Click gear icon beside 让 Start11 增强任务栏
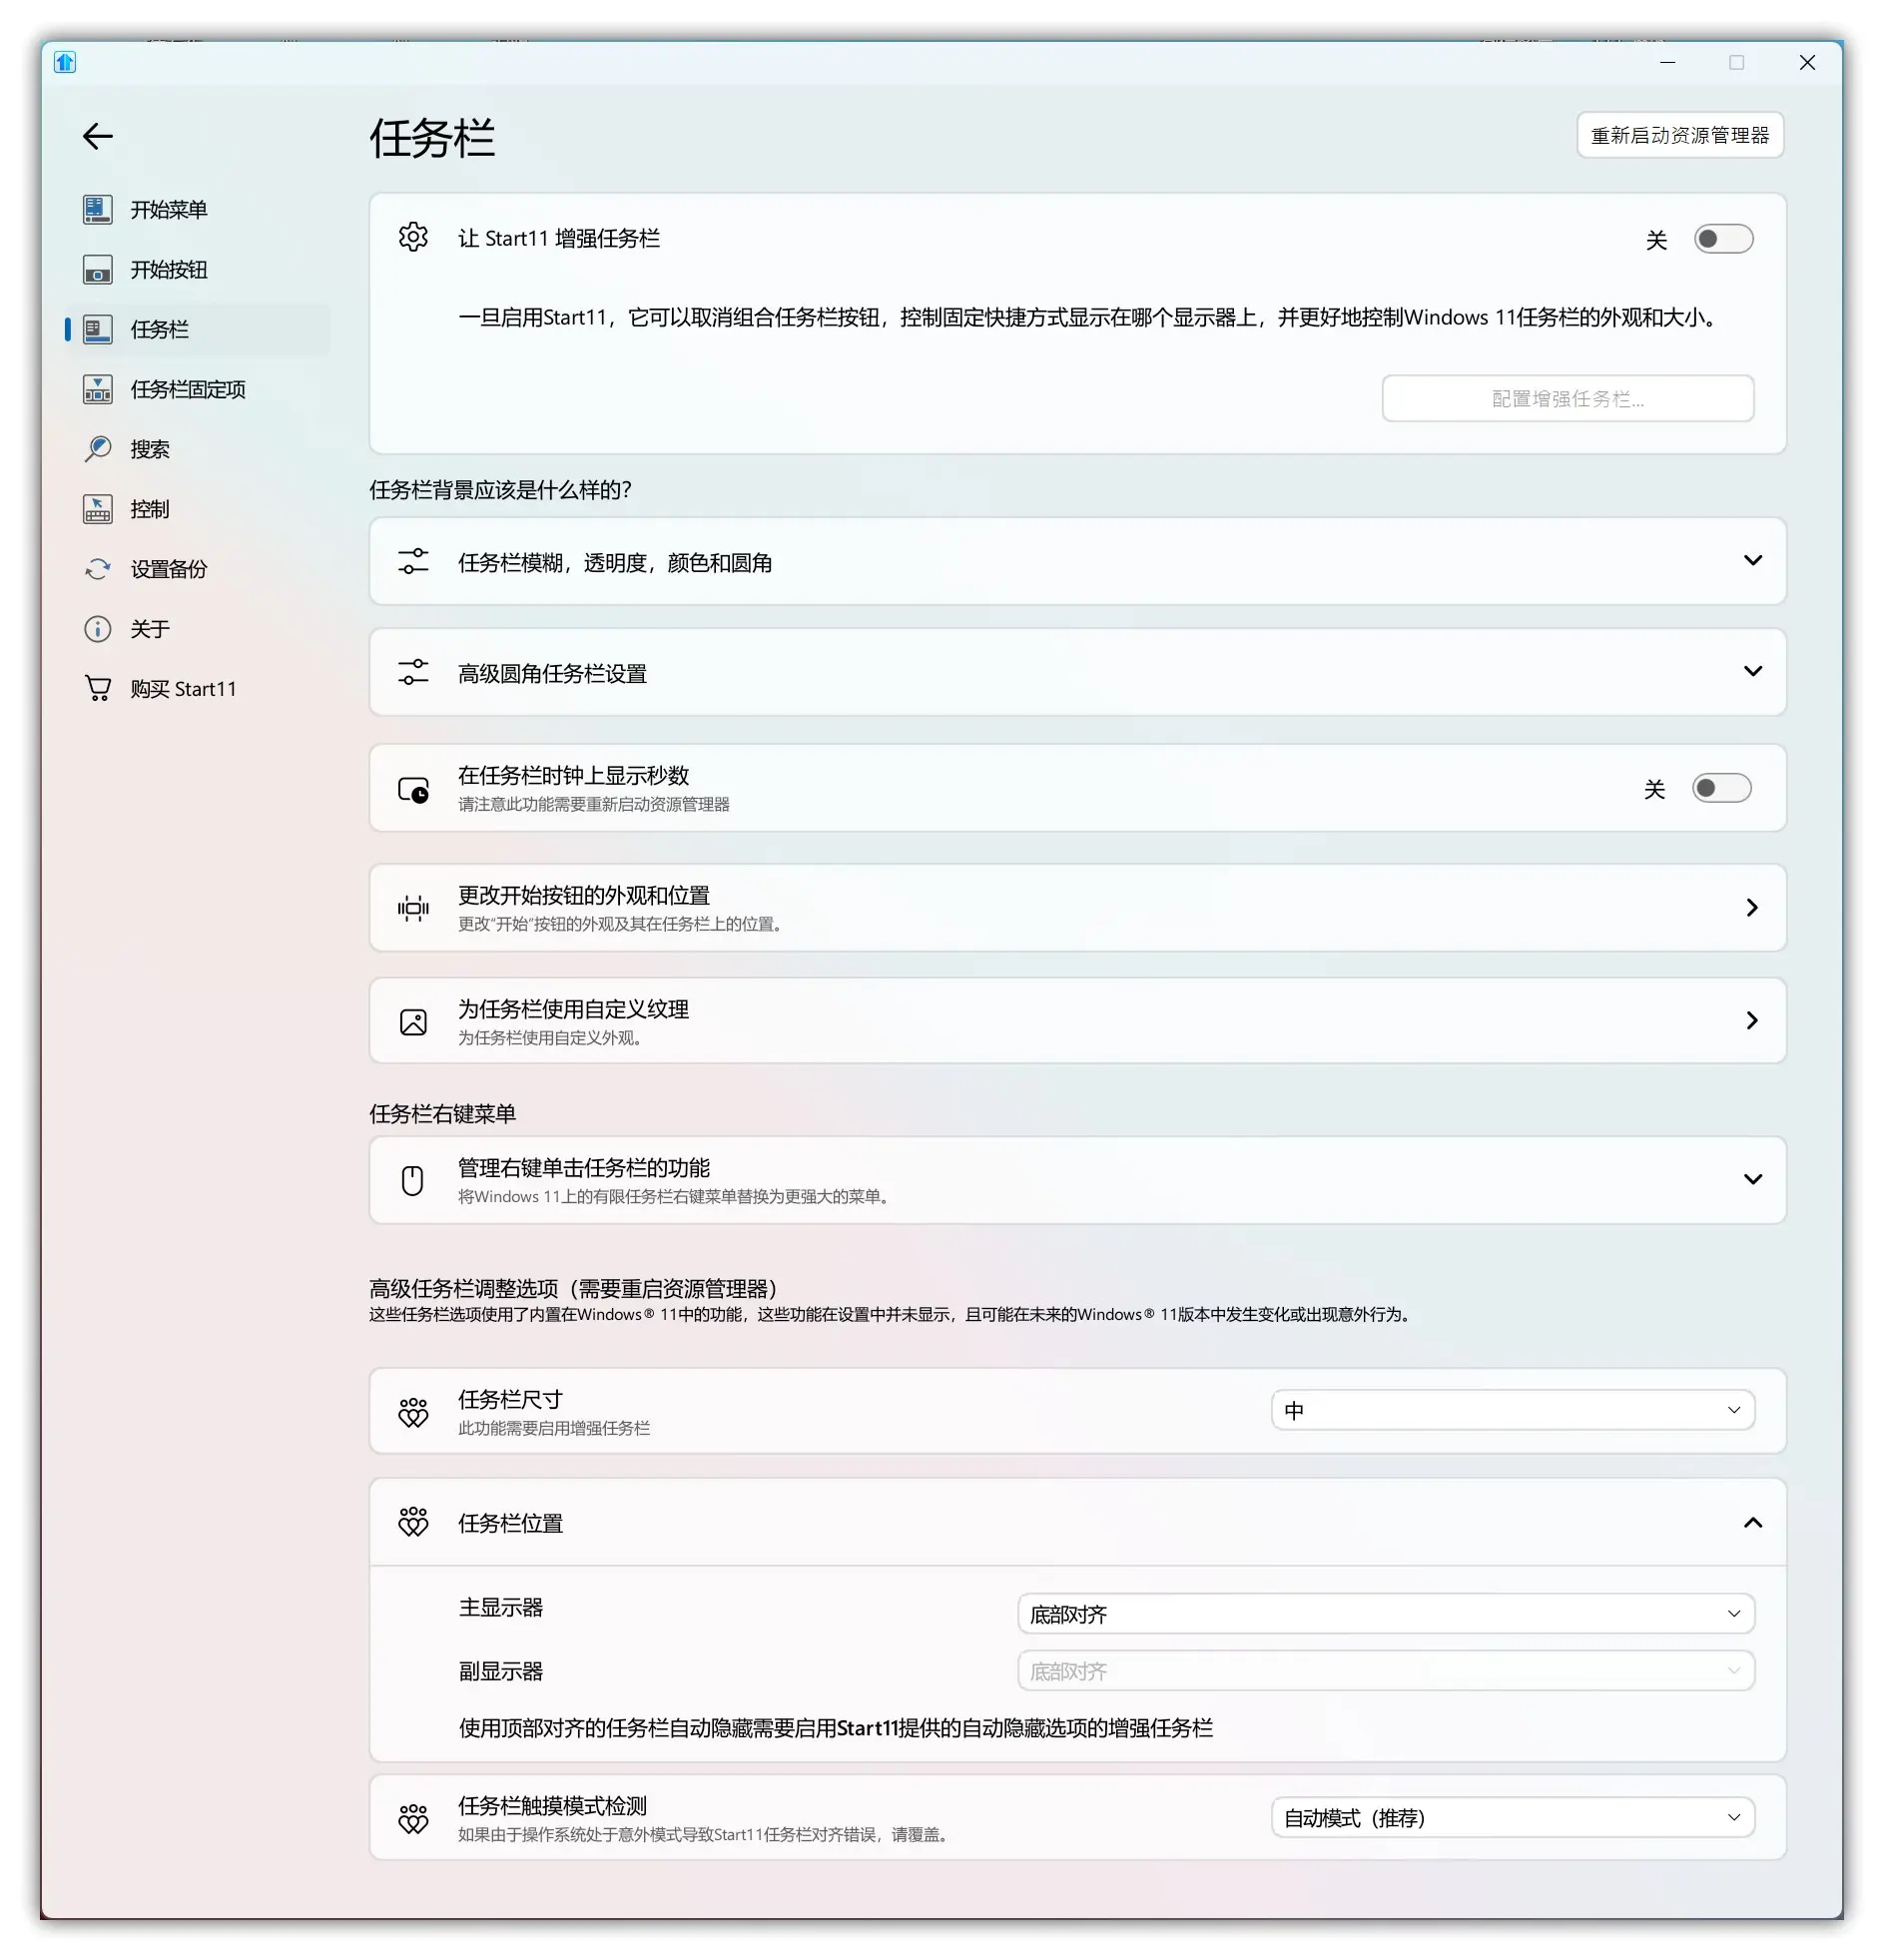This screenshot has width=1884, height=1960. (413, 237)
